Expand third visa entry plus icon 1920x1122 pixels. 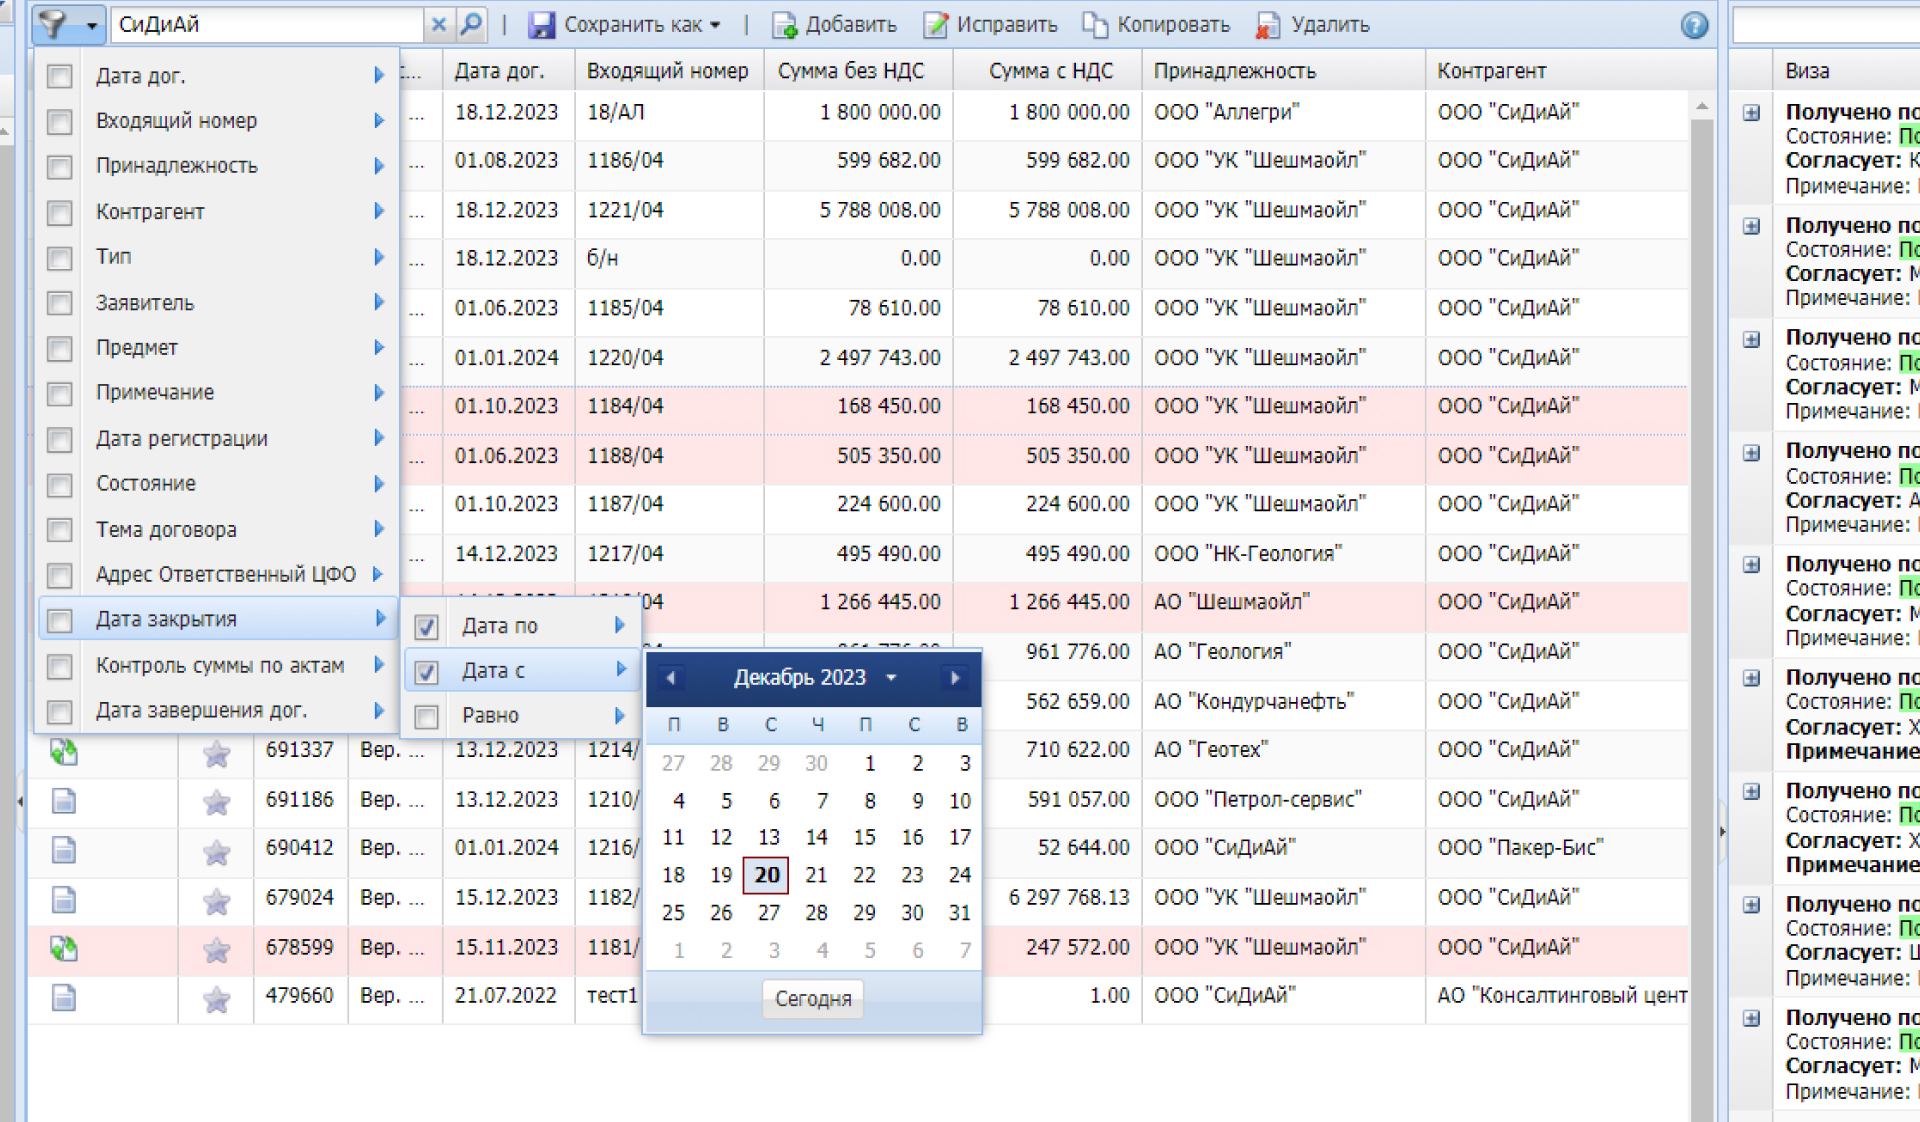click(1751, 339)
